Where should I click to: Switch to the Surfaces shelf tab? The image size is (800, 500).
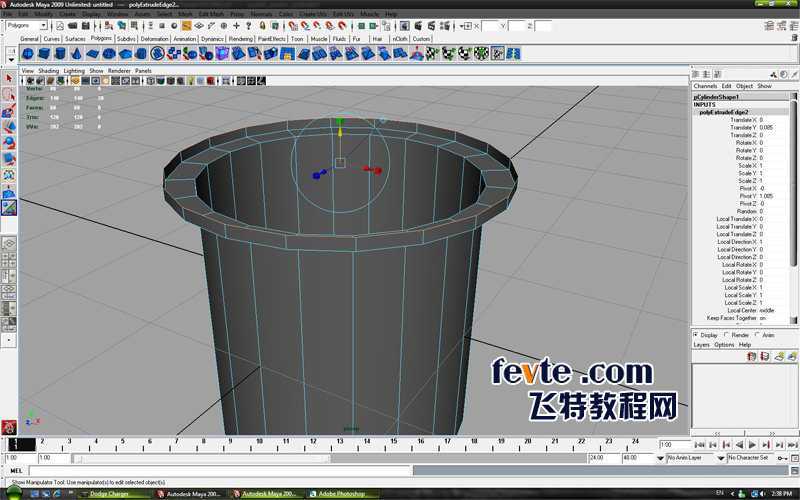pos(75,39)
